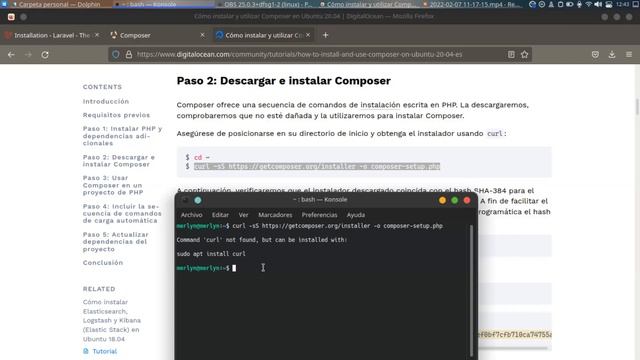Select the Cómo instalar y utilizar tab

pyautogui.click(x=263, y=35)
